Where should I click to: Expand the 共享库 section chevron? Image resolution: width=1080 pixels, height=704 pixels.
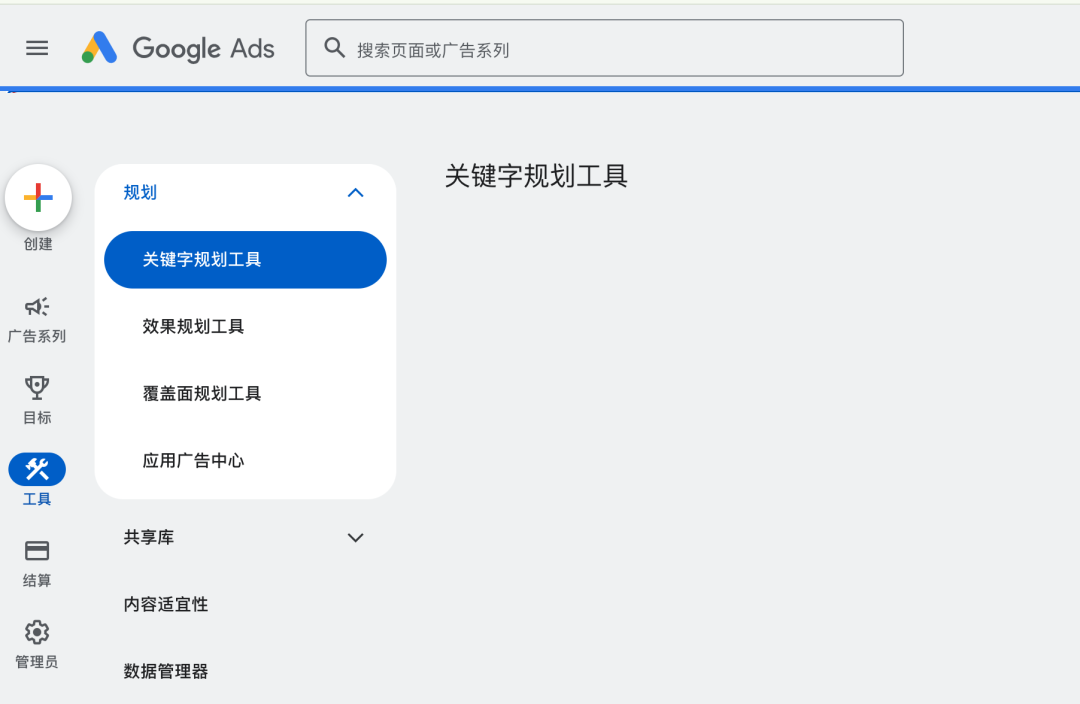(355, 538)
